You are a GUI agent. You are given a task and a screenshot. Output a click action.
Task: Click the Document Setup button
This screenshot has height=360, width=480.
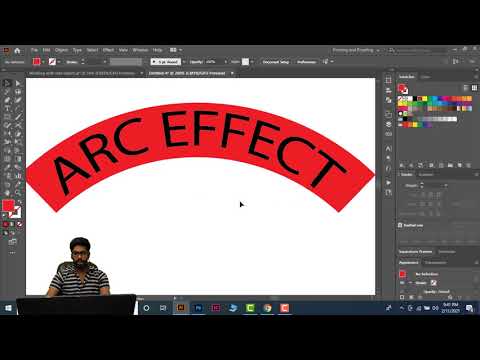coord(275,62)
